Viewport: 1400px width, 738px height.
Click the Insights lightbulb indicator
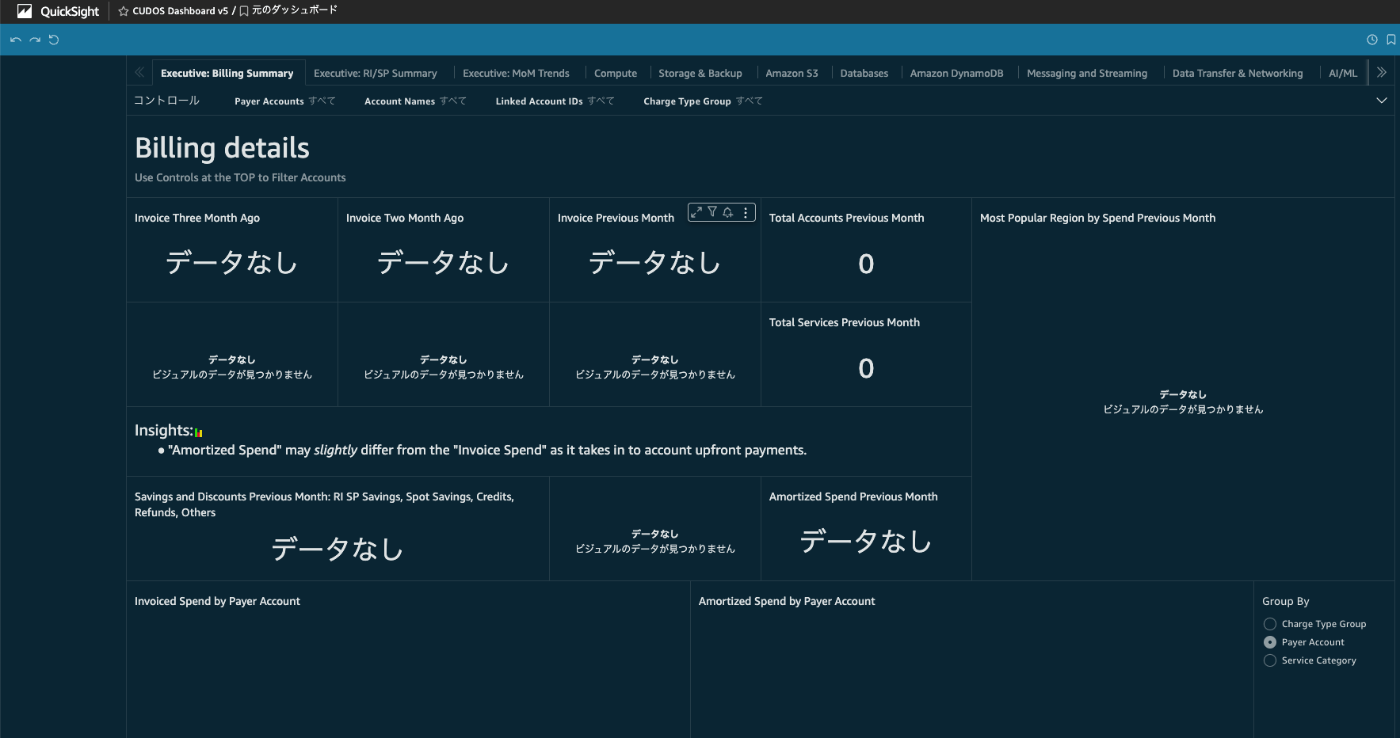click(x=197, y=430)
